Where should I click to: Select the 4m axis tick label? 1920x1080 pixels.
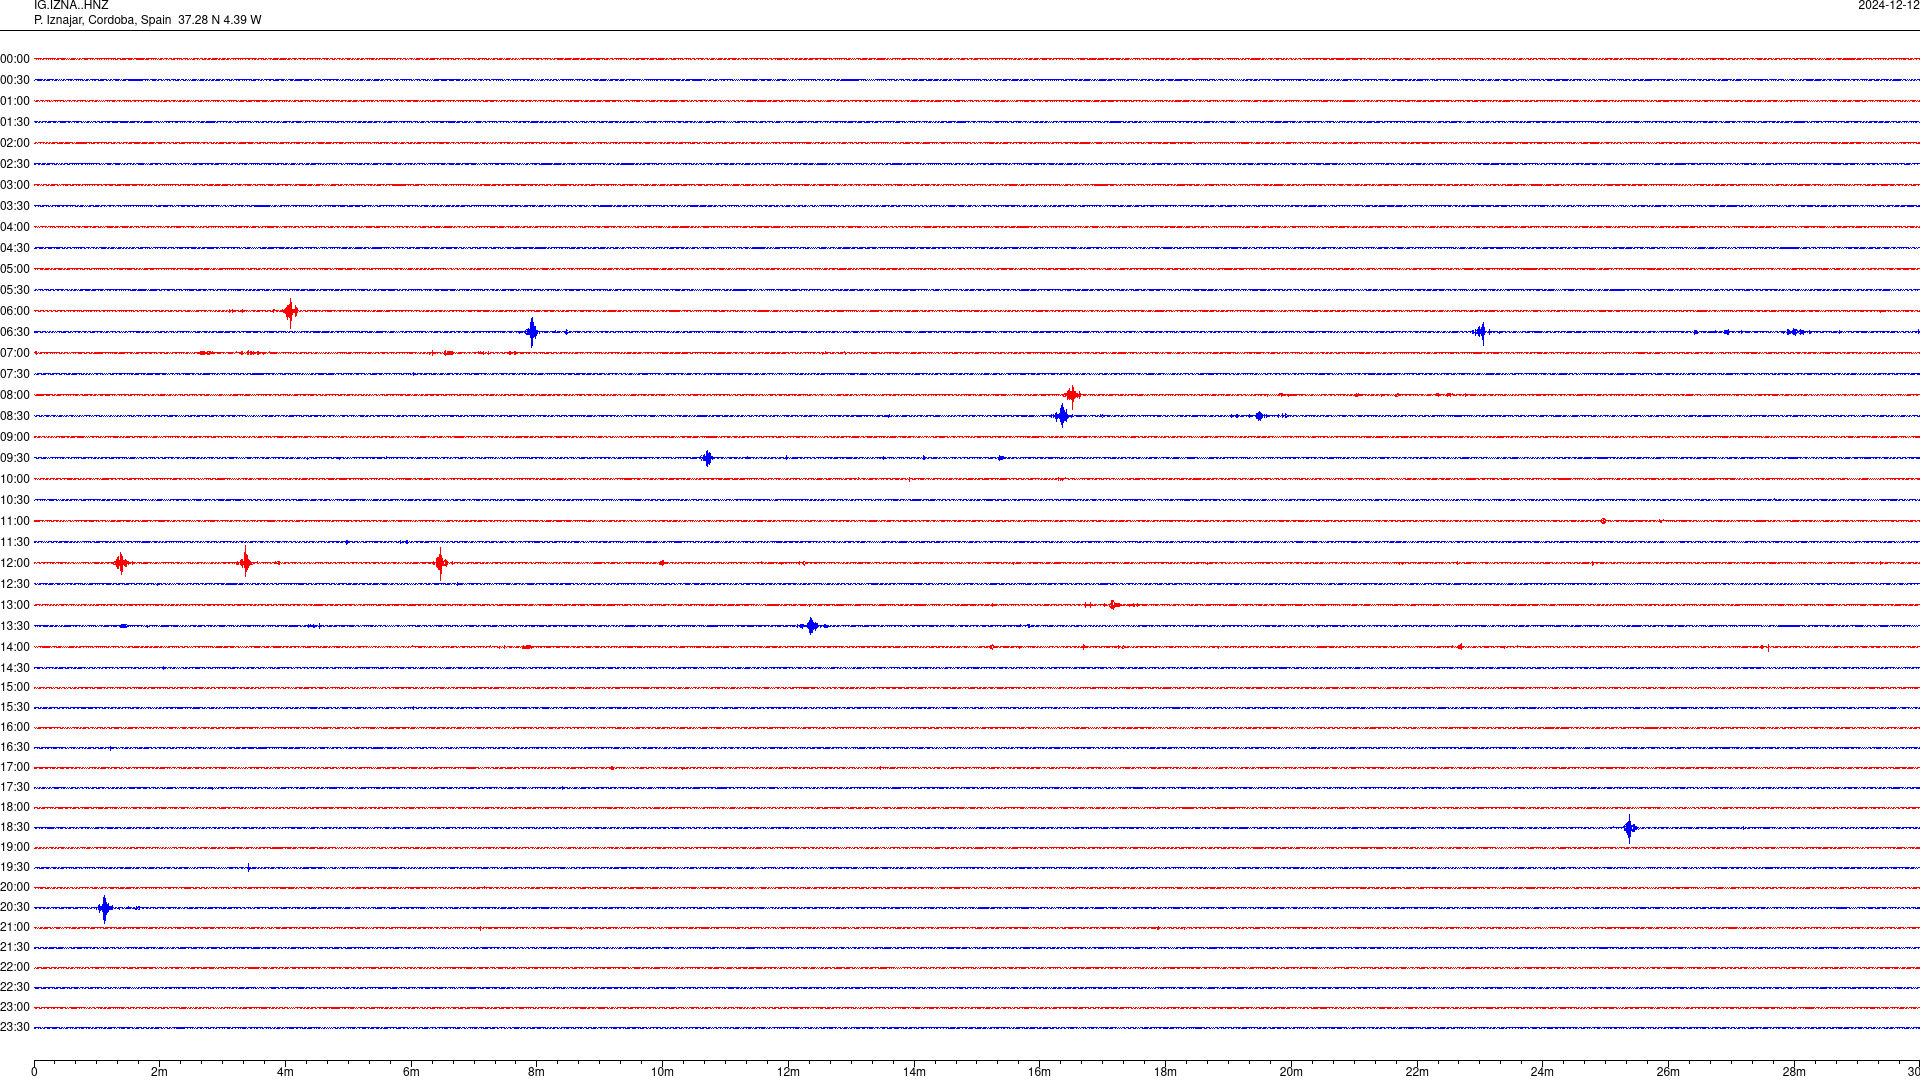click(285, 1072)
